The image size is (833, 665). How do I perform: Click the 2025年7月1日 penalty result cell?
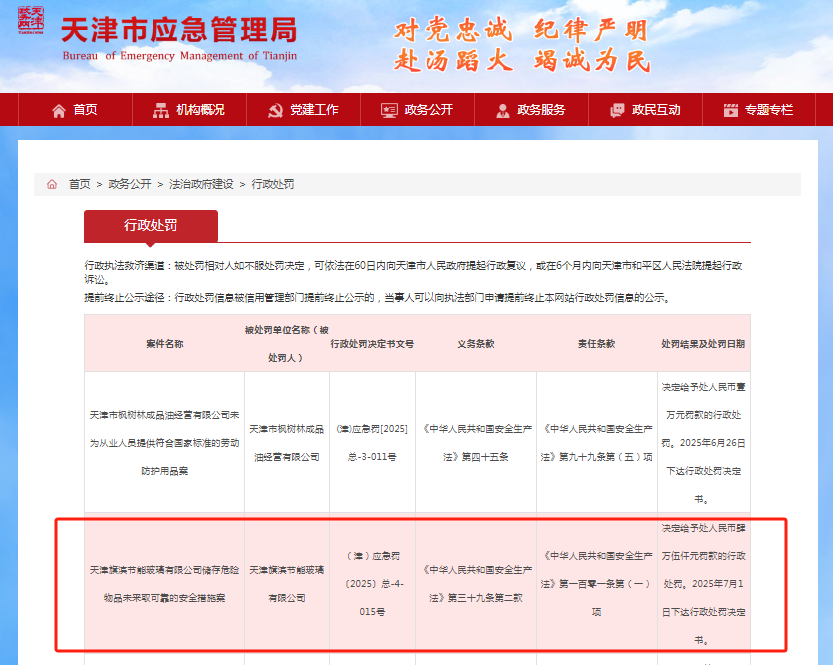tap(703, 584)
